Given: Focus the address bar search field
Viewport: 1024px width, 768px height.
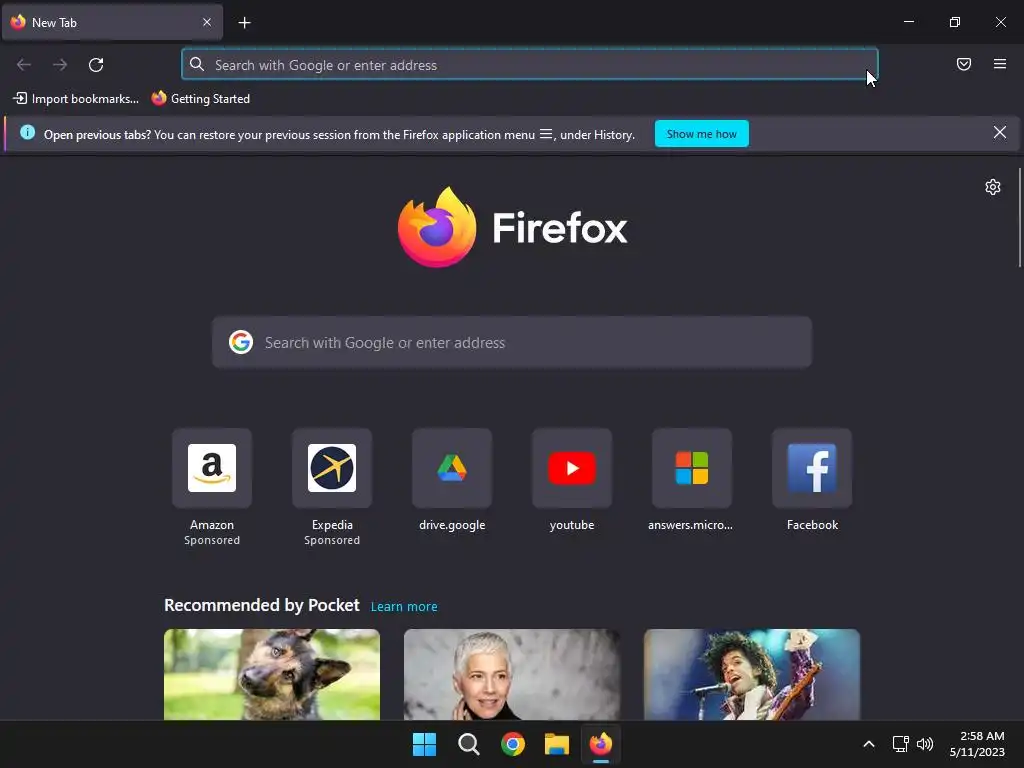Looking at the screenshot, I should [x=530, y=65].
